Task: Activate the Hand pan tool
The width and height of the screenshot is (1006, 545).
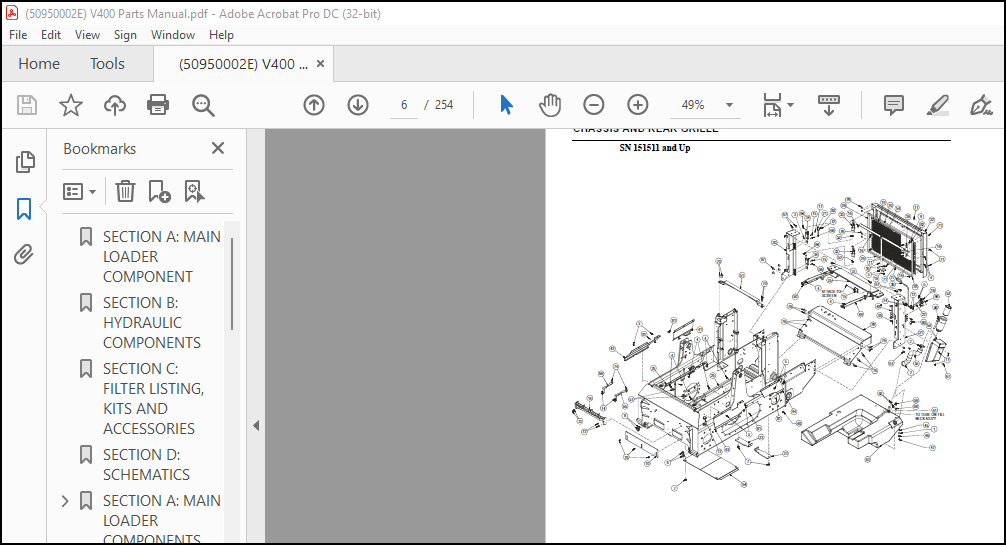Action: click(550, 105)
